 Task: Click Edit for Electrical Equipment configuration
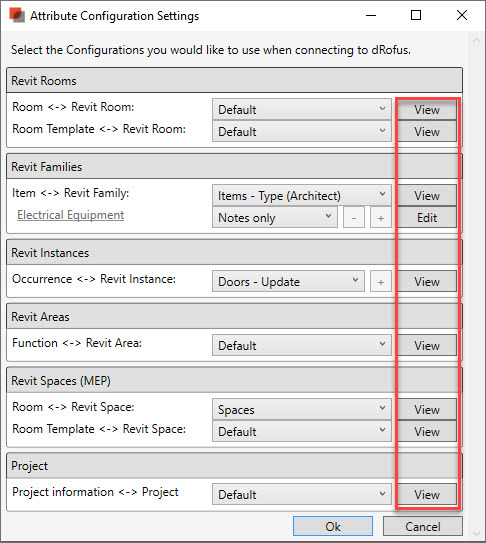[427, 218]
